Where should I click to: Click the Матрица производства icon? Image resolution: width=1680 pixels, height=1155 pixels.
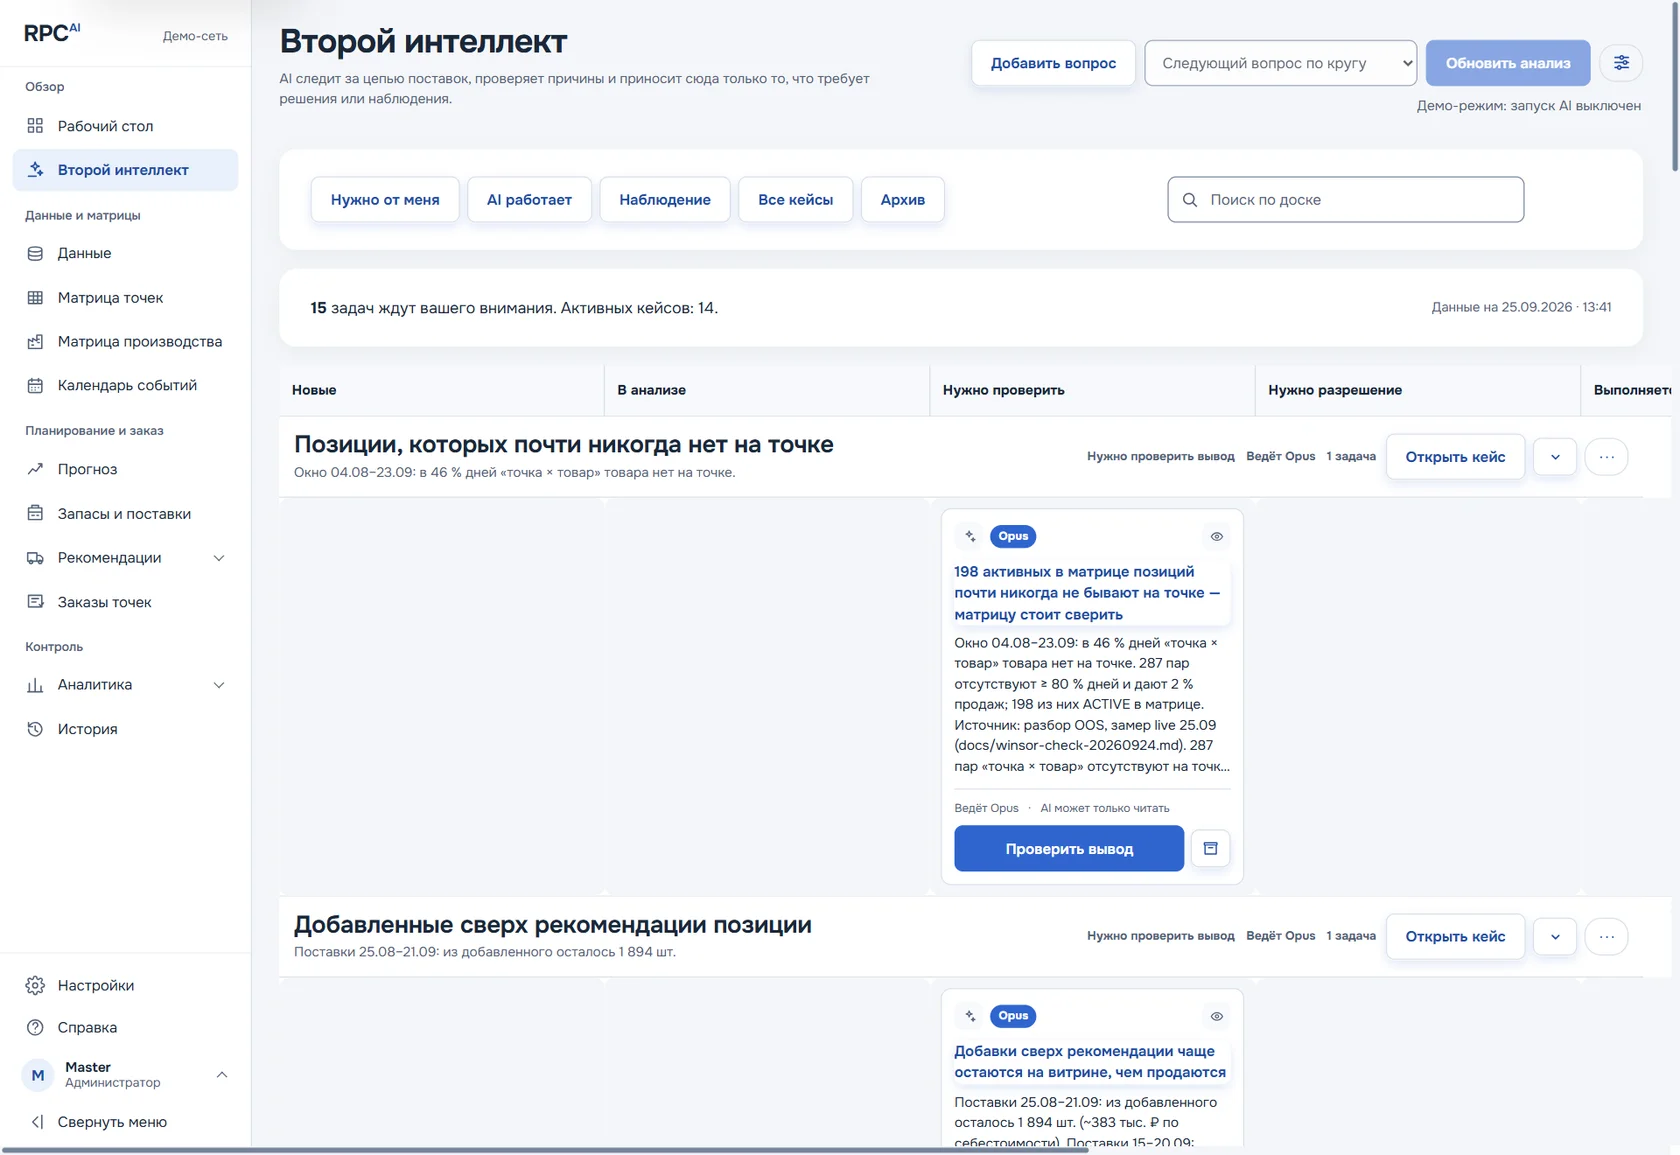pos(35,342)
